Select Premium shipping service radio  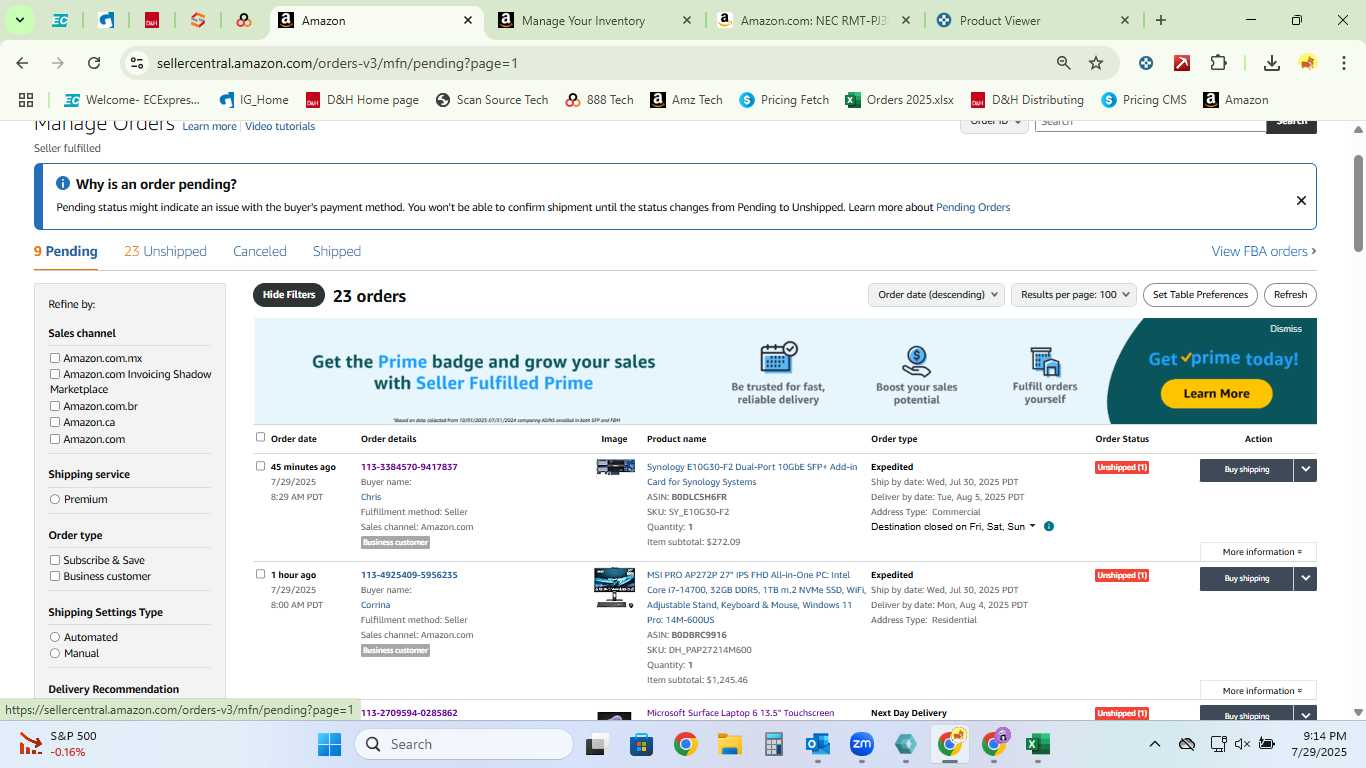click(55, 499)
